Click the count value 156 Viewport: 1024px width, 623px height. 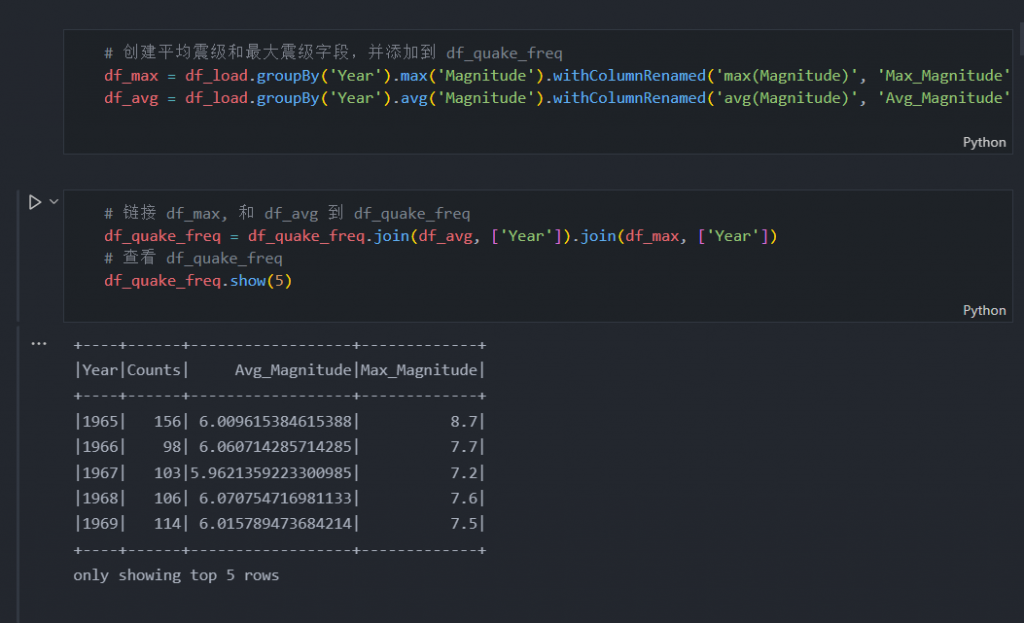click(x=167, y=421)
